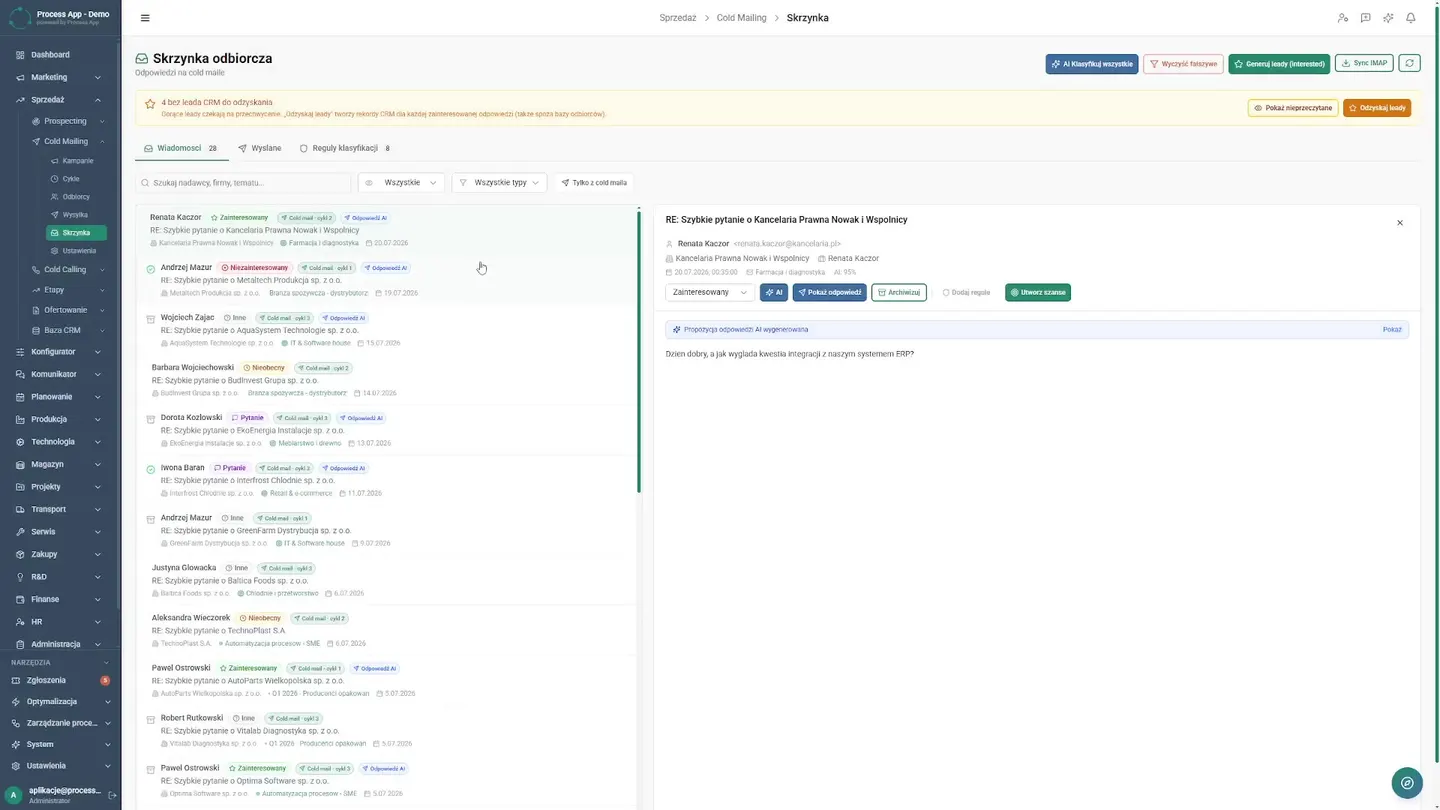Open the notifications bell

[x=1411, y=18]
